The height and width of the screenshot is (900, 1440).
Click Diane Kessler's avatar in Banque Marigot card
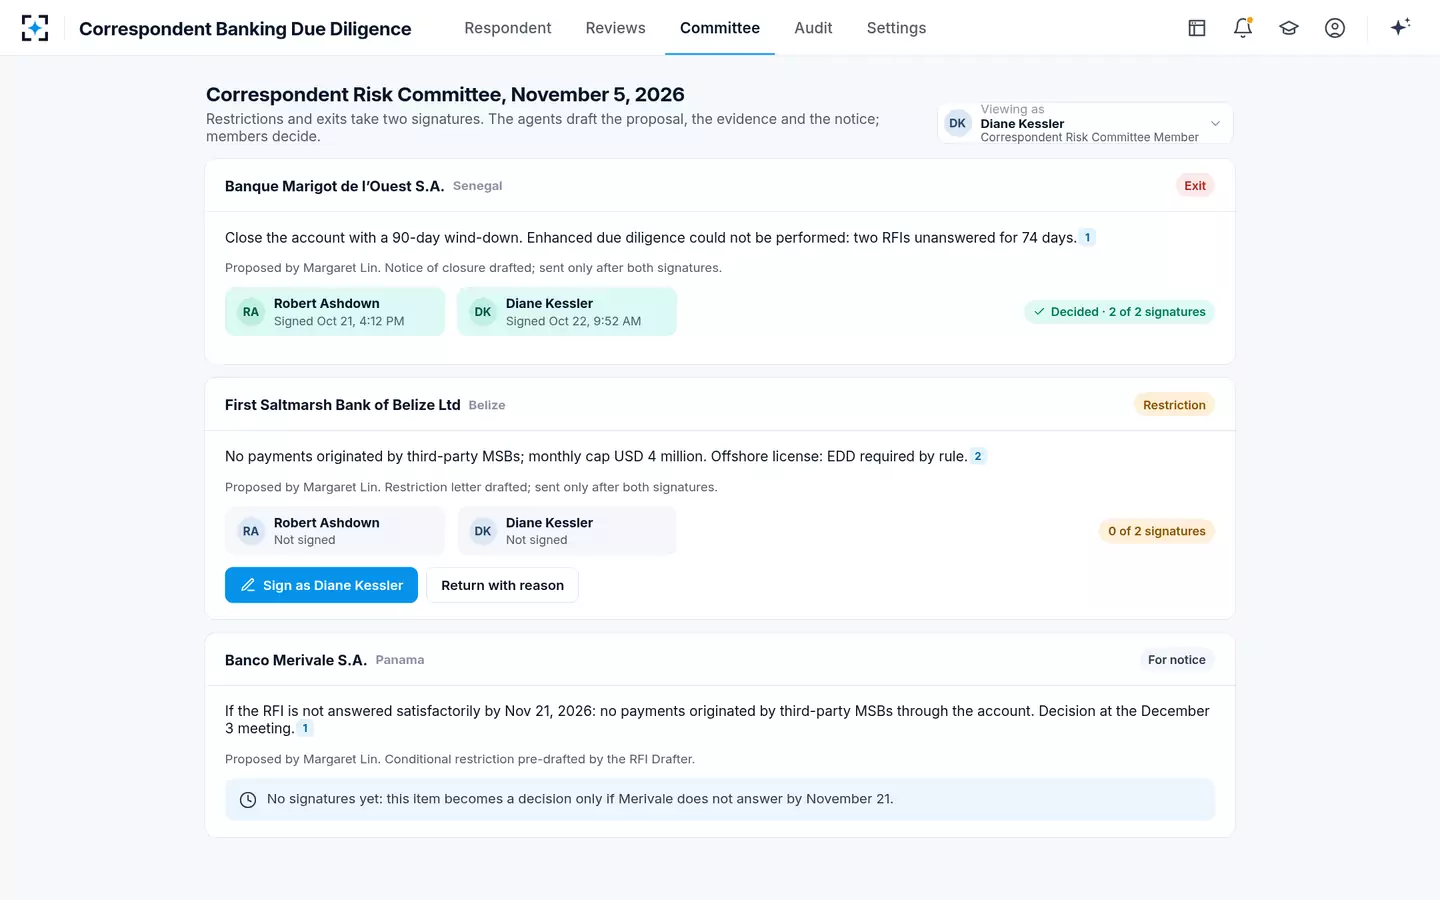(x=483, y=312)
